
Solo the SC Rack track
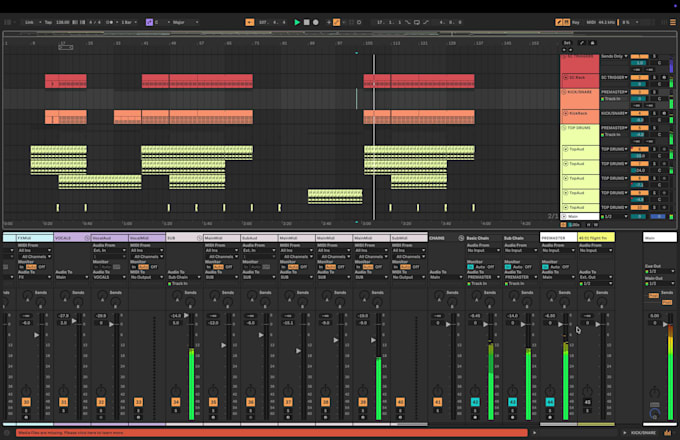[655, 77]
